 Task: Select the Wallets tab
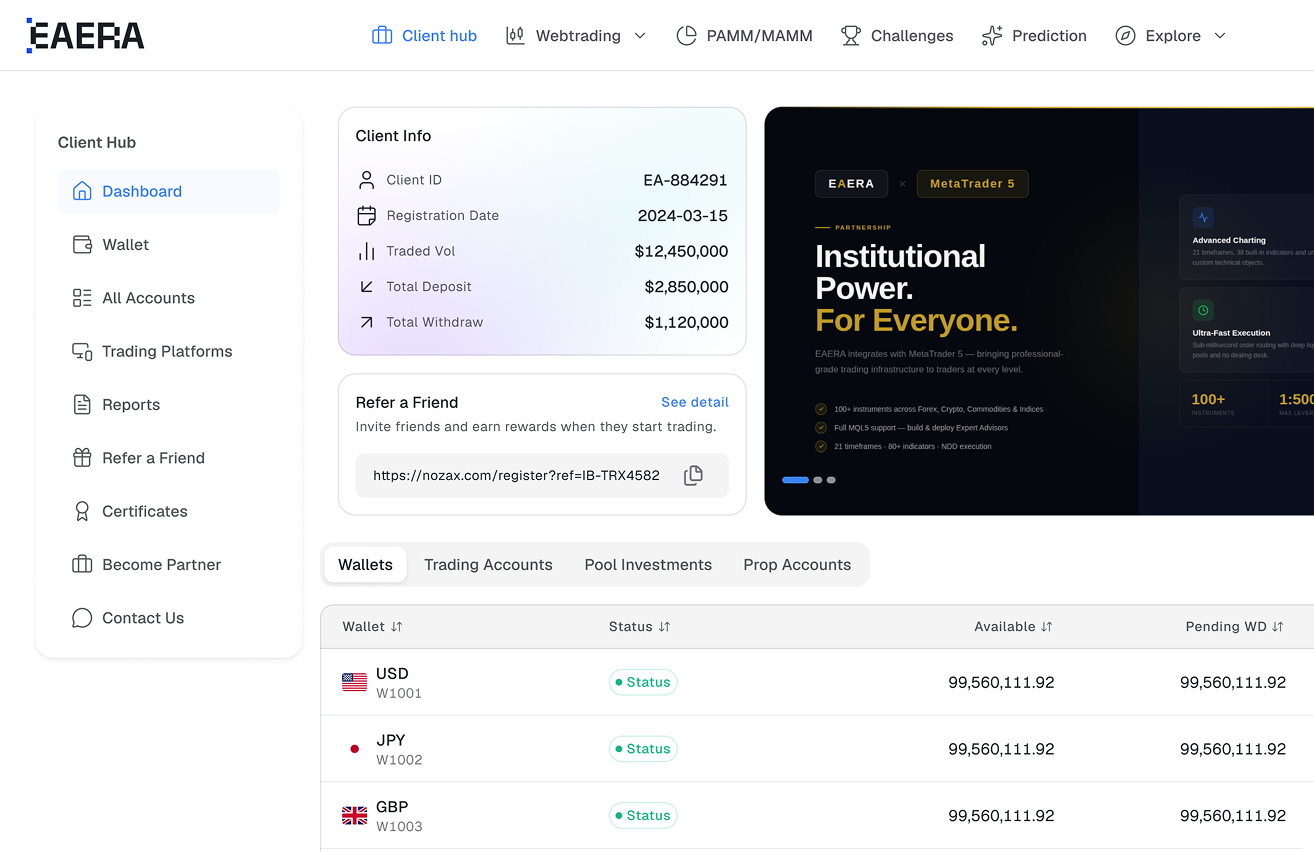click(x=365, y=565)
